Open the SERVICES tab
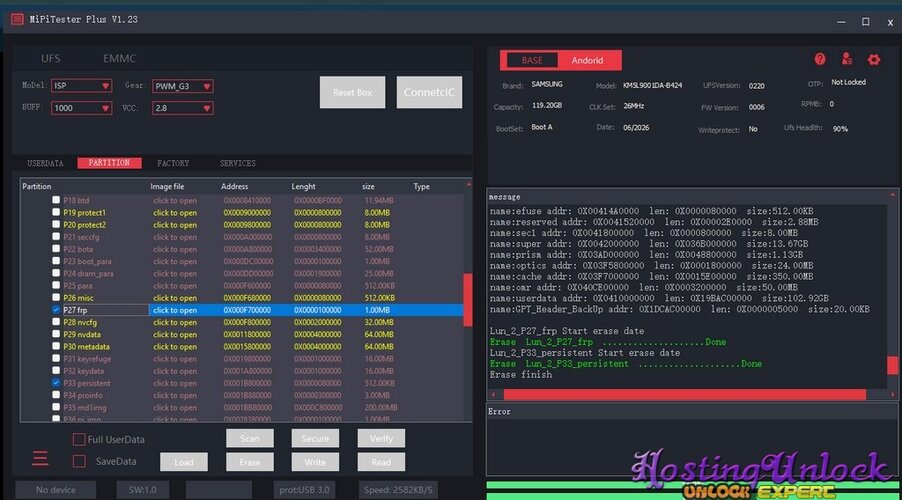 (238, 163)
